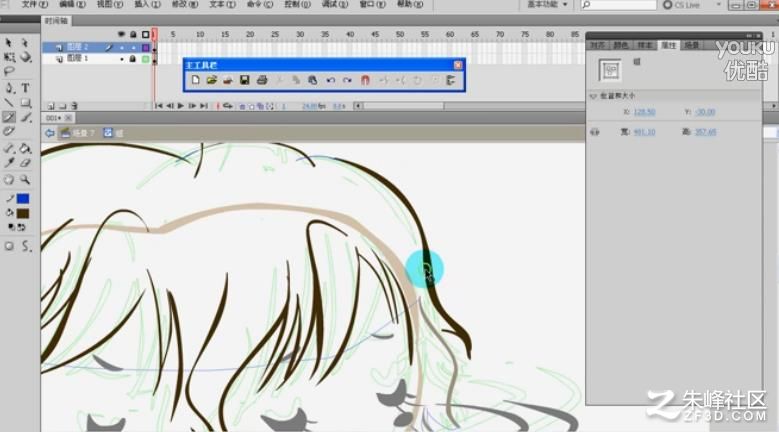Click the X position value 128.50
The width and height of the screenshot is (779, 432).
tap(644, 112)
